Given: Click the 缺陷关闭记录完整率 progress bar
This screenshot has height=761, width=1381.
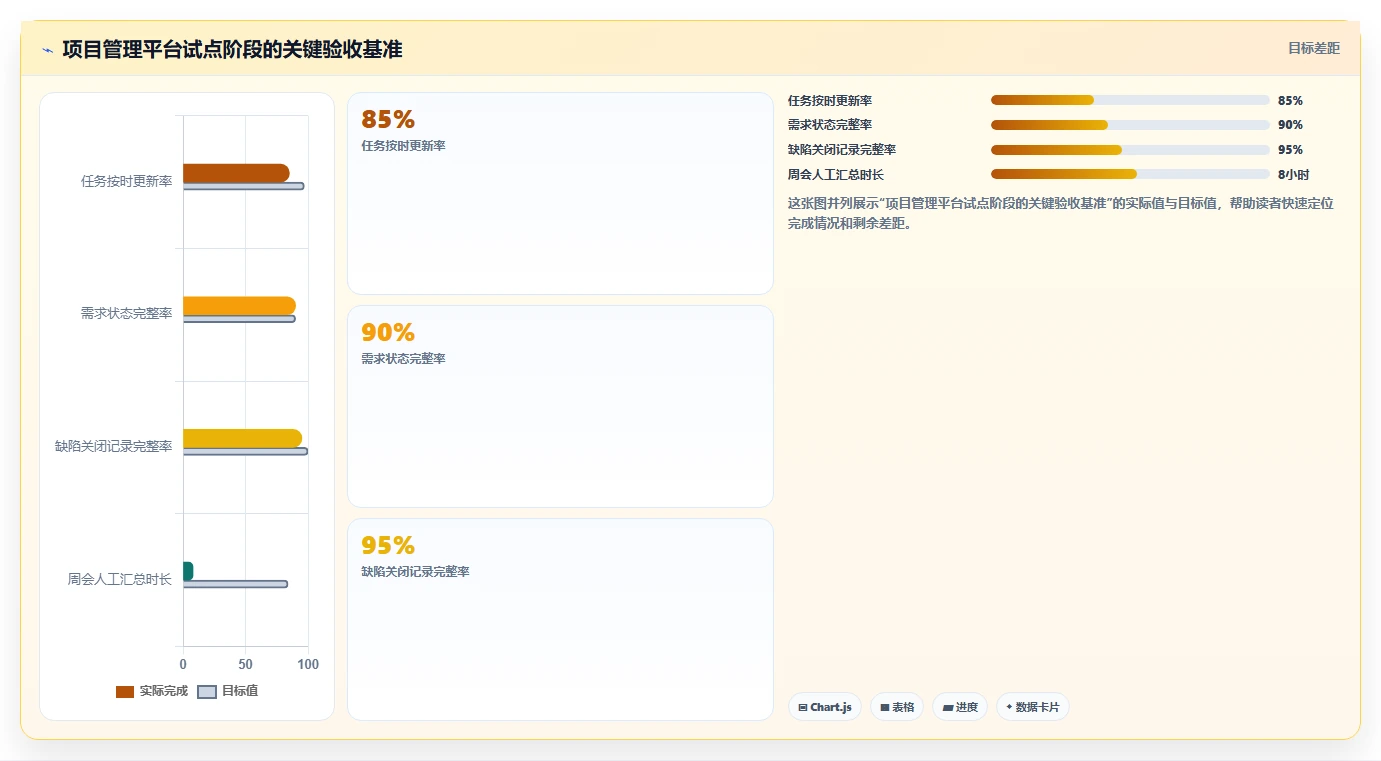Looking at the screenshot, I should coord(1130,150).
